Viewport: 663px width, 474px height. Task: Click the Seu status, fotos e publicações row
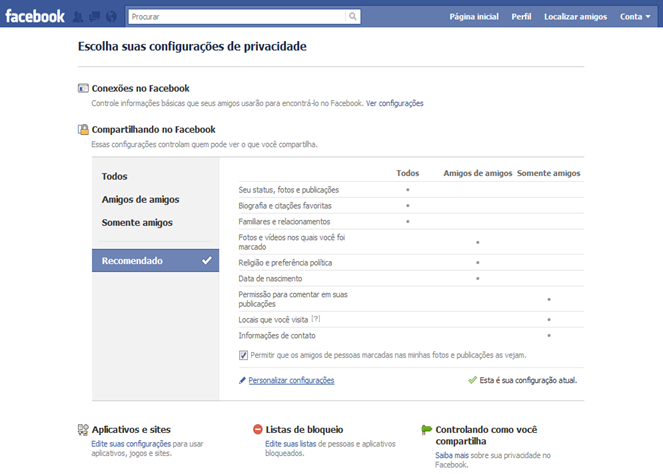pos(411,190)
